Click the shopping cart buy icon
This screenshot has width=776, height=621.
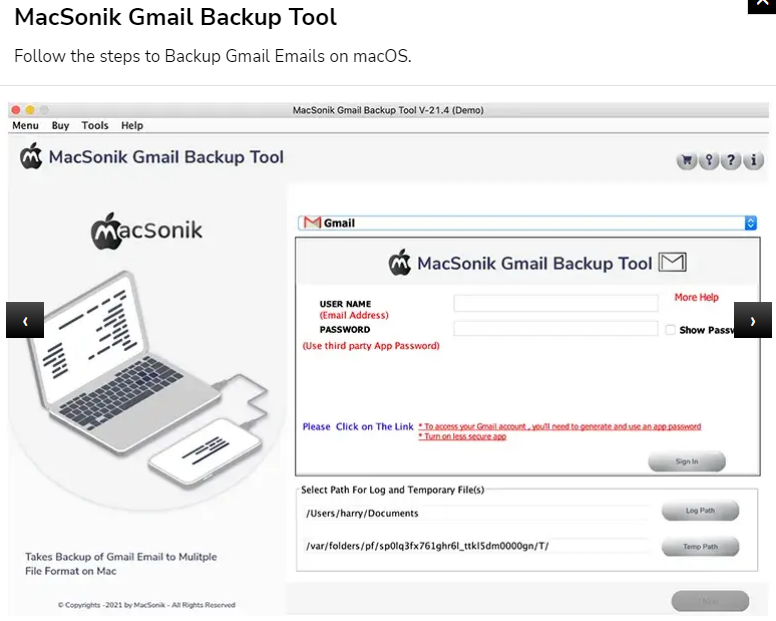pyautogui.click(x=687, y=160)
